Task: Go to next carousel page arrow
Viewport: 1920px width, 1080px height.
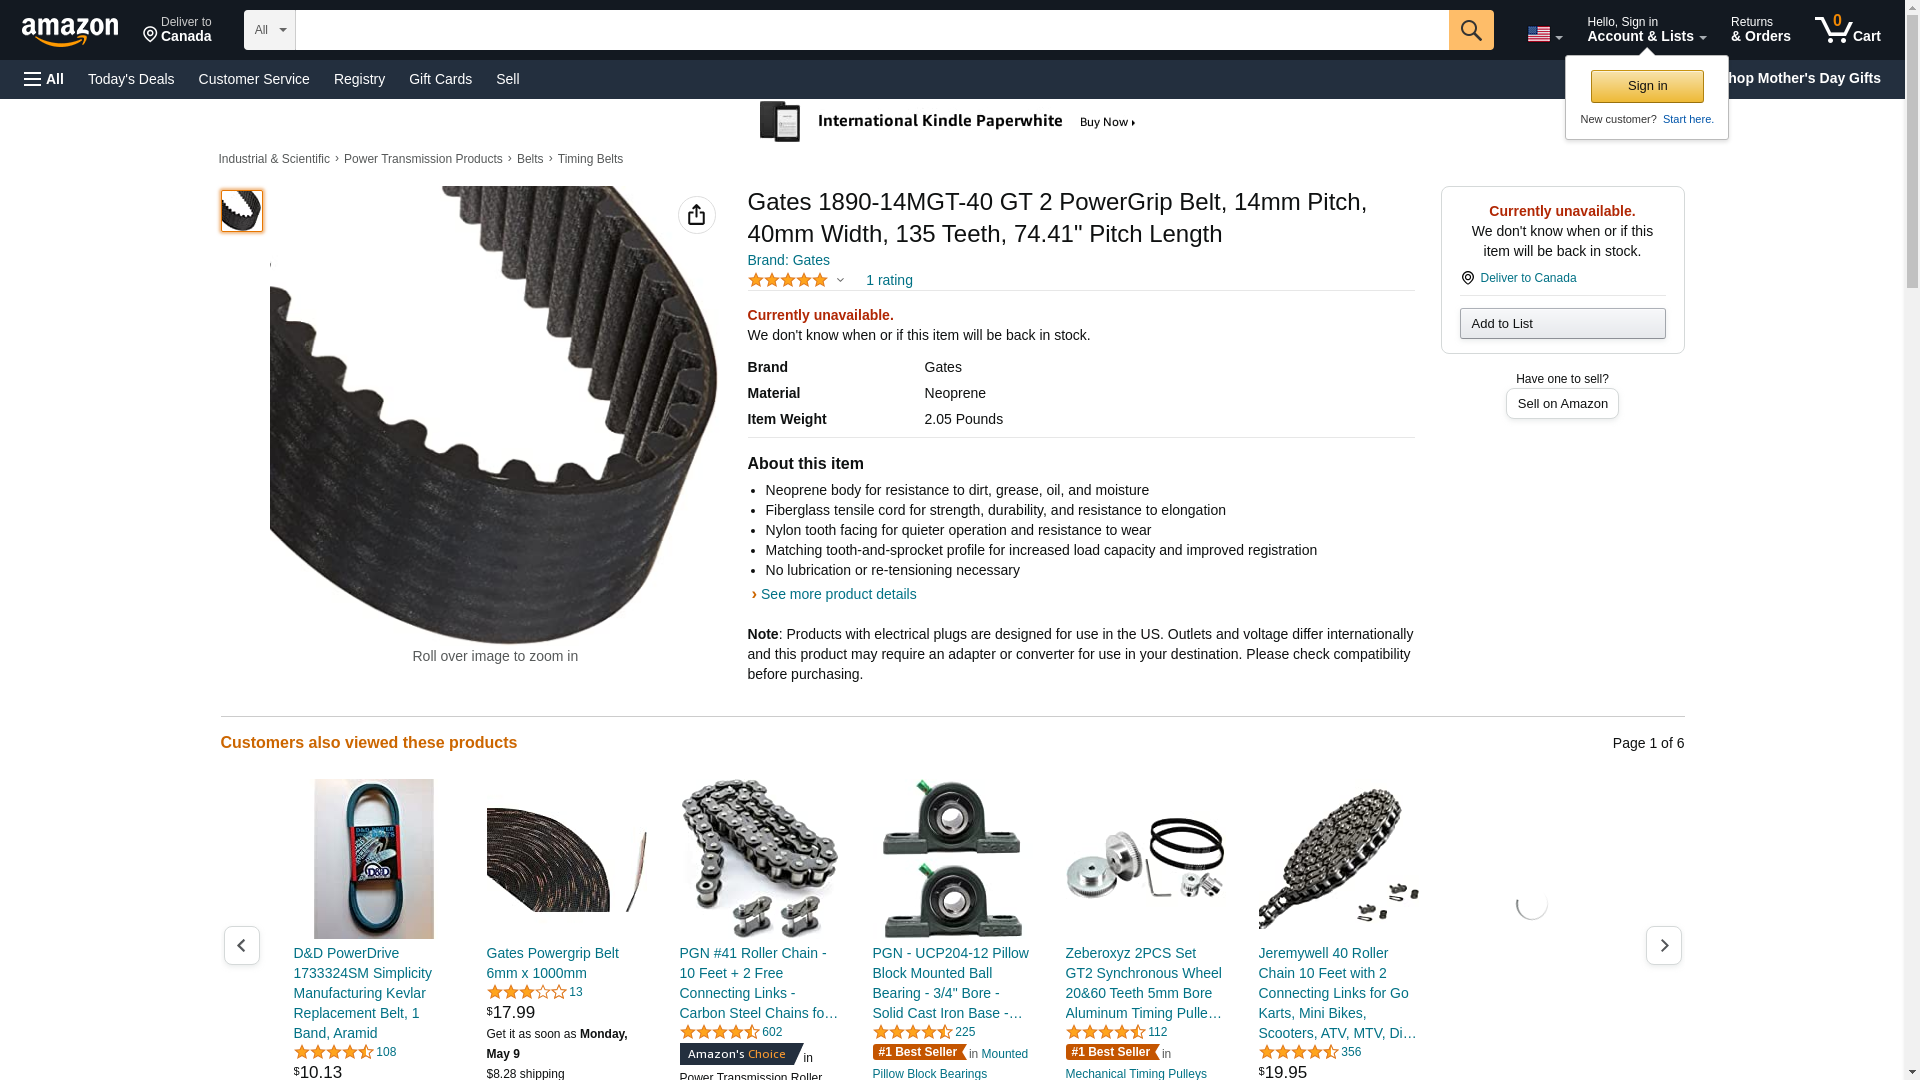Action: 1664,945
